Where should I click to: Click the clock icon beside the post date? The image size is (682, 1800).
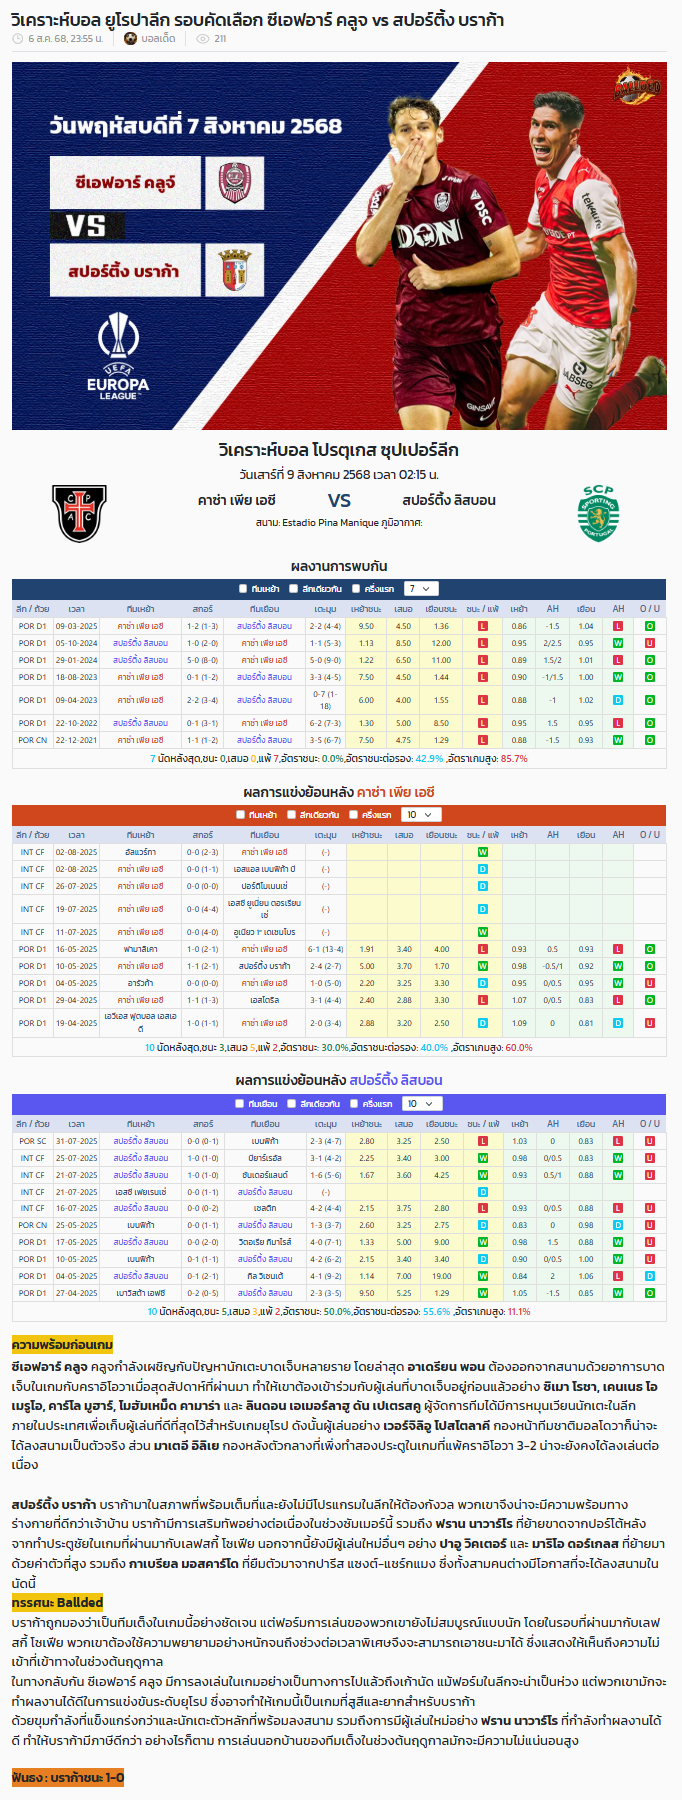(18, 39)
